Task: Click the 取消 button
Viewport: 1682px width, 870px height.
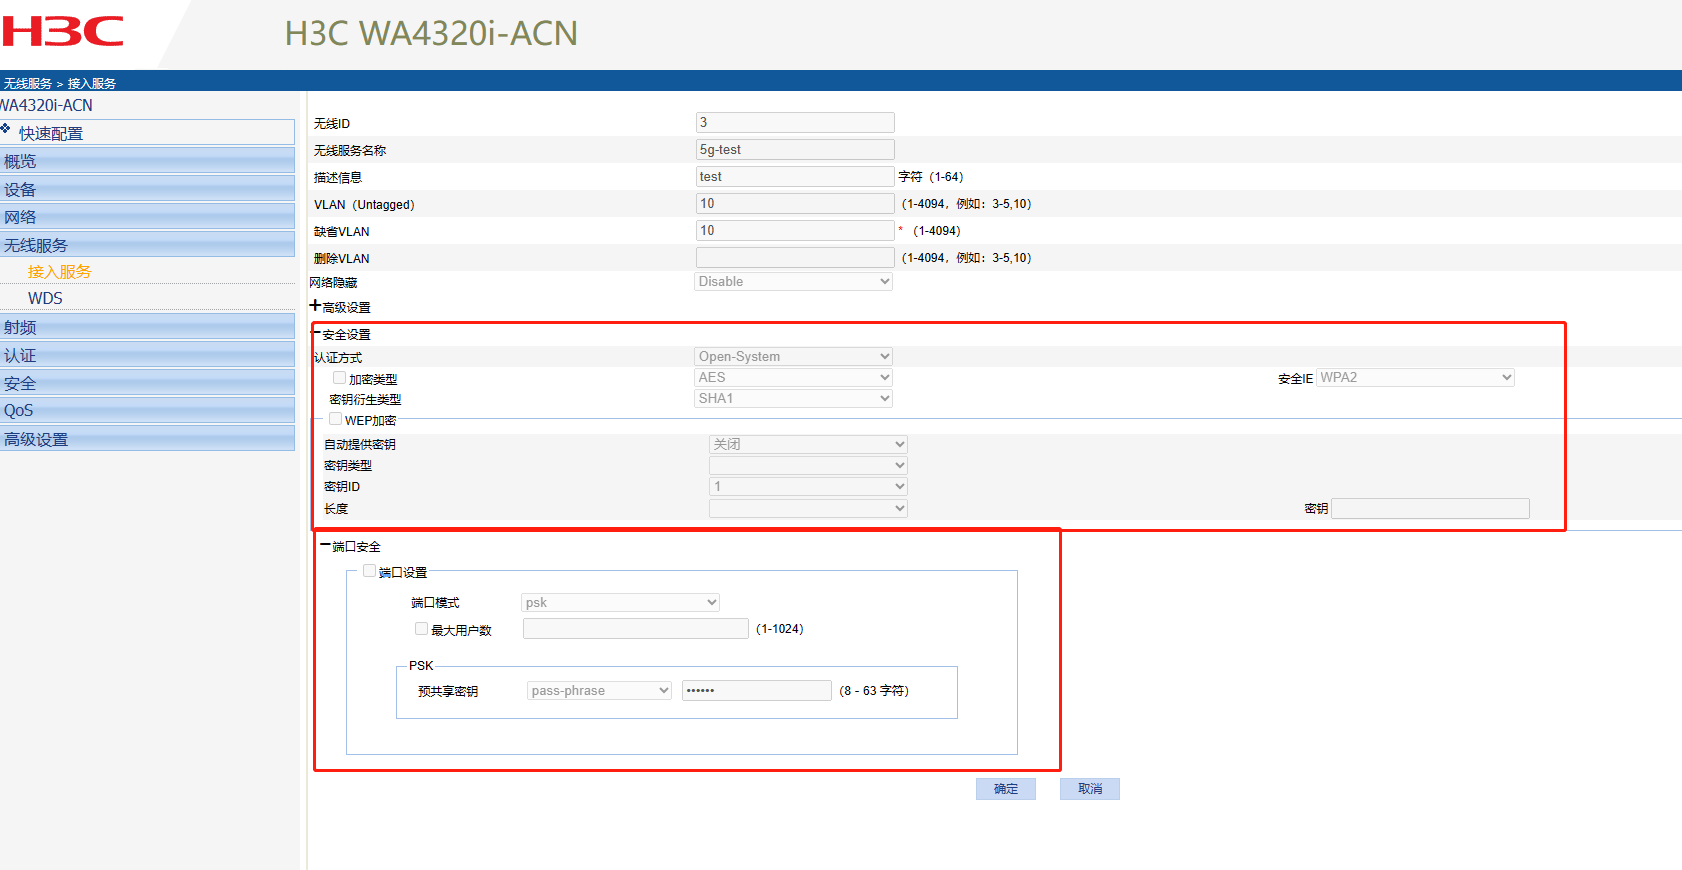Action: point(1090,789)
